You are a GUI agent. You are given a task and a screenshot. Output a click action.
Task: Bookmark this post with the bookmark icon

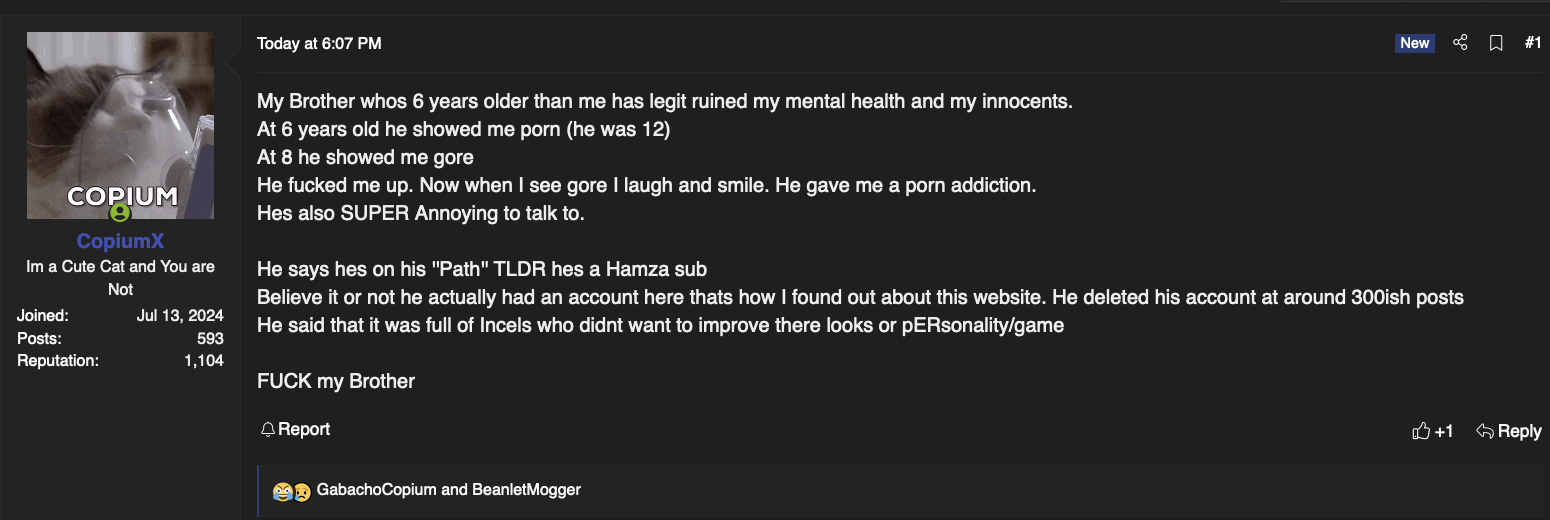click(1496, 43)
